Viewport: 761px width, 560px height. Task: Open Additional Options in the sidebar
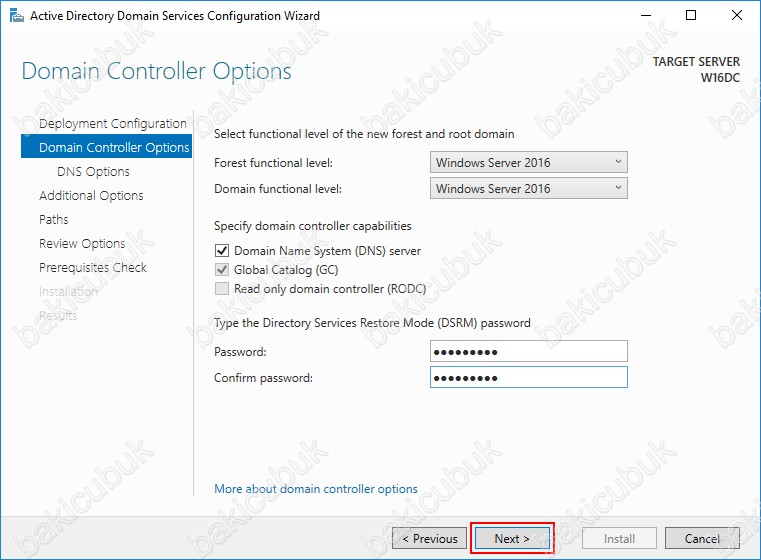(91, 195)
